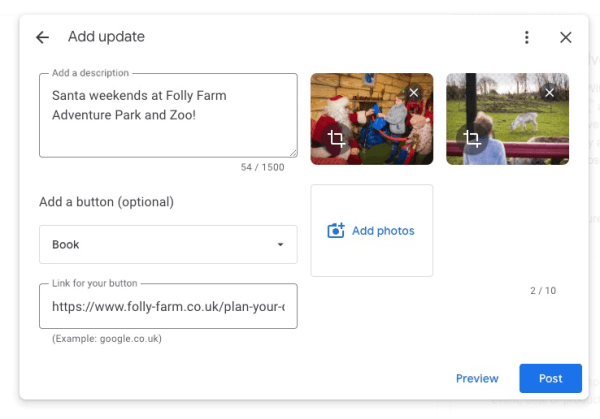Grab the description box resize handle
Screen dimensions: 600x419
pos(293,153)
